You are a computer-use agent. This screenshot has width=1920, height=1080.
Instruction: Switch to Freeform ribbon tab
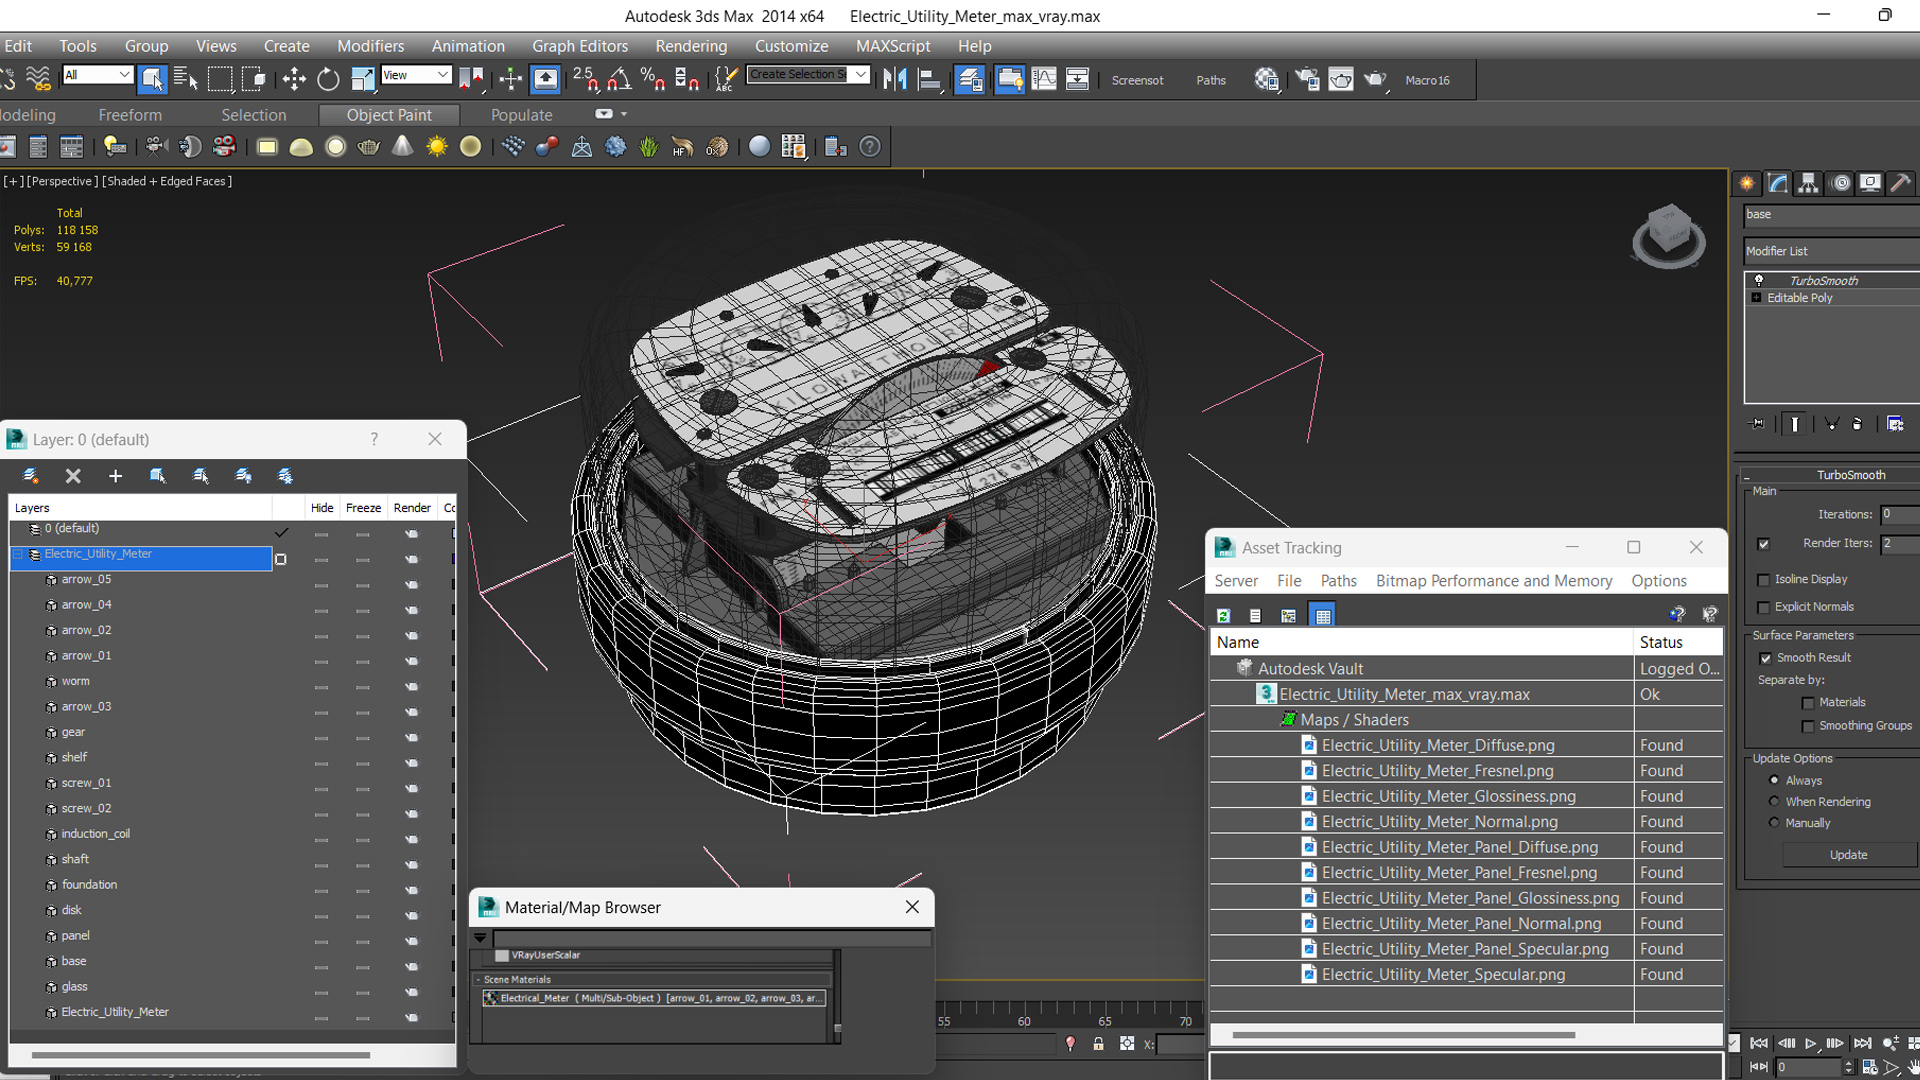click(x=130, y=115)
